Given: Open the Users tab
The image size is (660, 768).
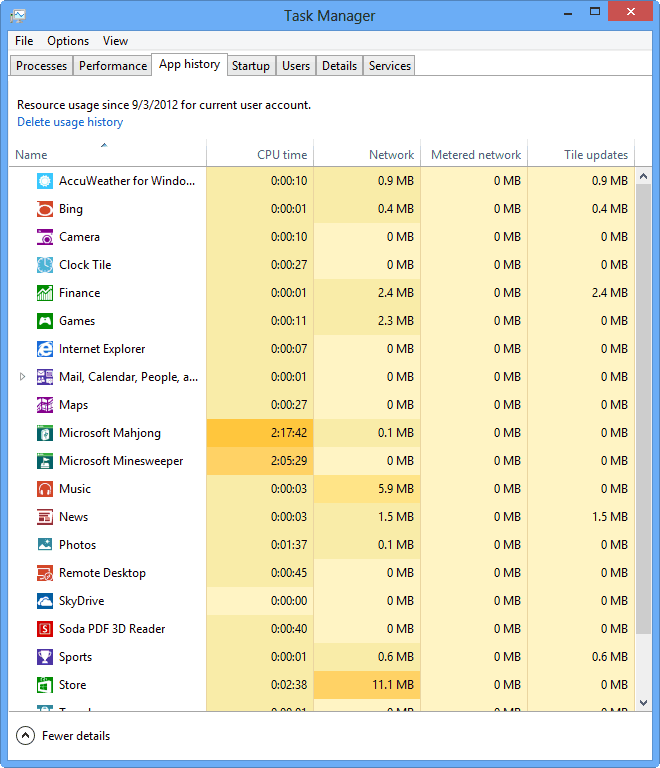Looking at the screenshot, I should (296, 66).
